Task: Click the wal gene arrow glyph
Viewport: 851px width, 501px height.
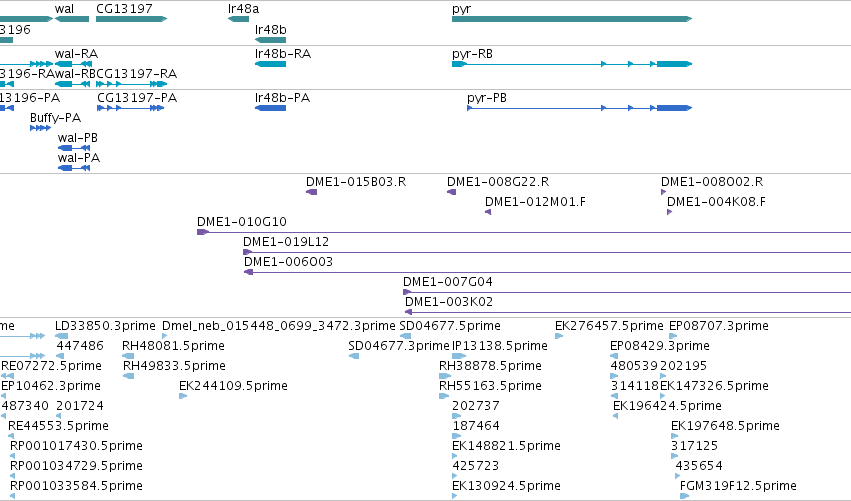Action: tap(72, 19)
